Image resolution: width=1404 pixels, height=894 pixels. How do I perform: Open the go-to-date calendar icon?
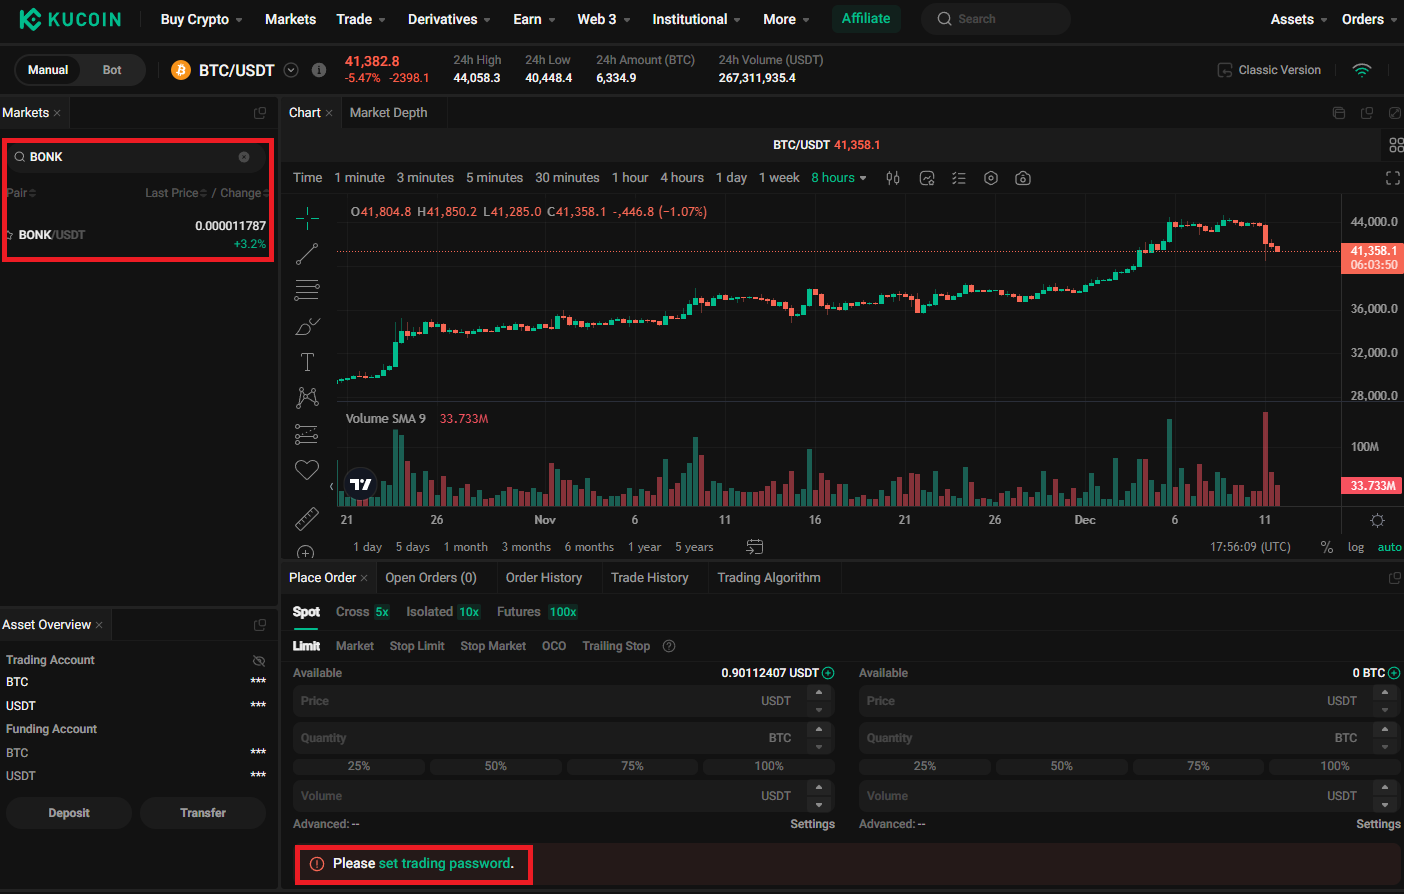click(x=755, y=547)
